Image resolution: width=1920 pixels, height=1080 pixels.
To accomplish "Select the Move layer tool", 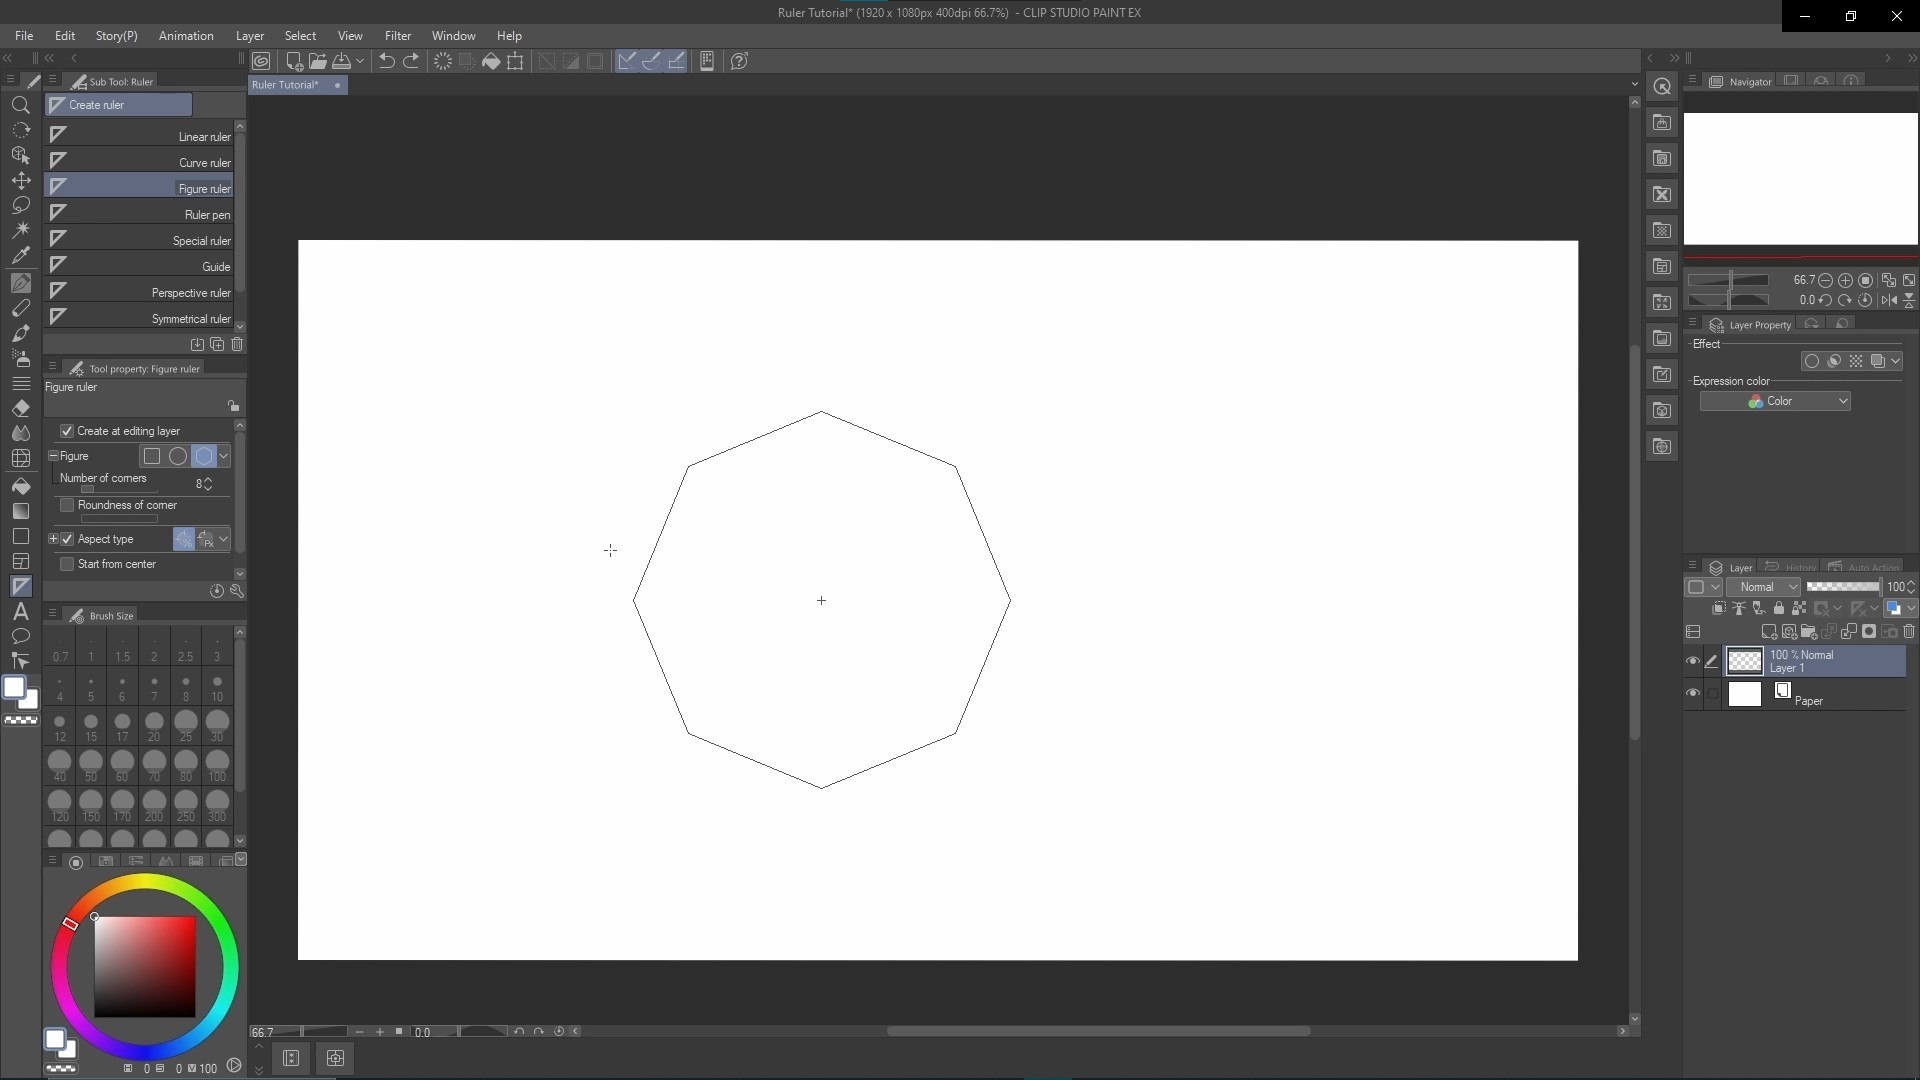I will (20, 180).
